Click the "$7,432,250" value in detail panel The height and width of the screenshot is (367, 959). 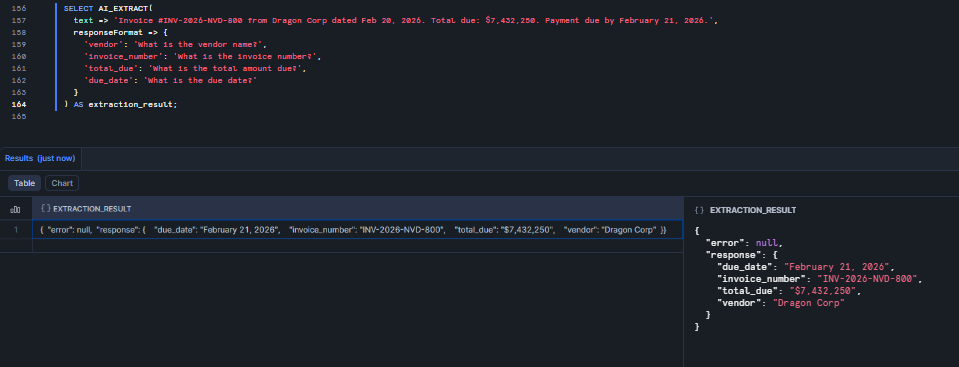click(823, 291)
